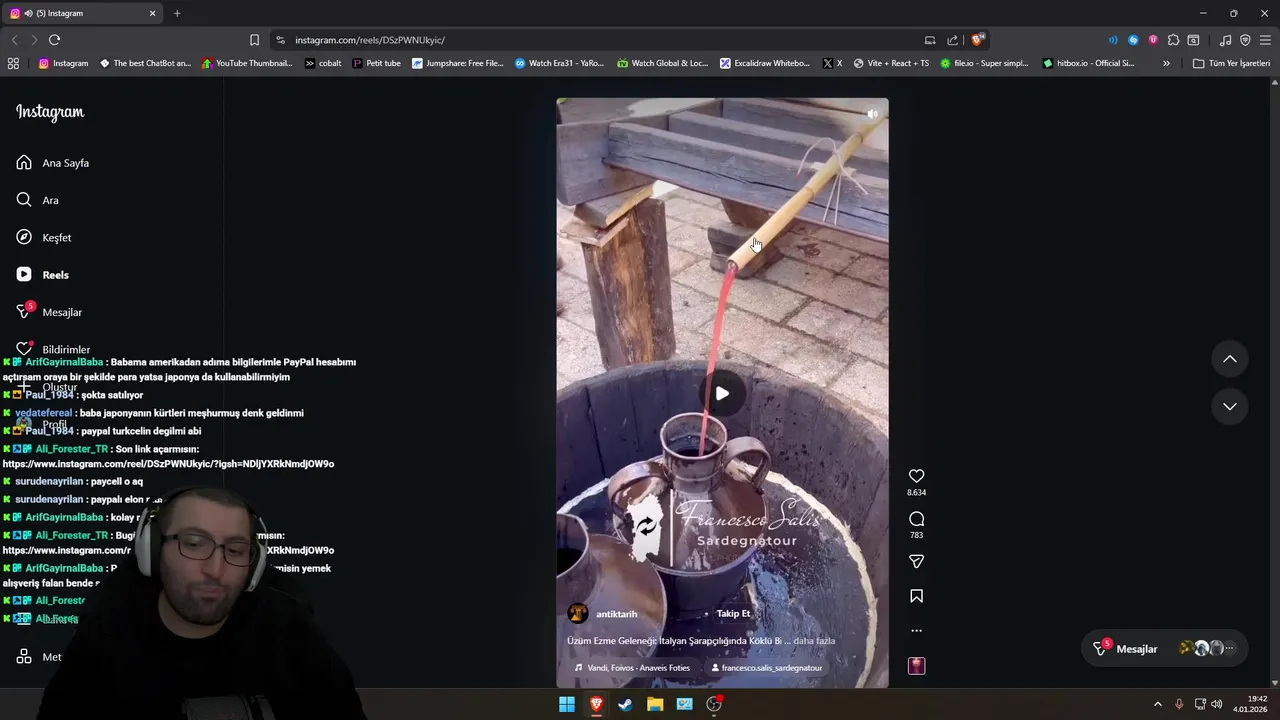
Task: Open the reel's audio thumbnail
Action: (916, 666)
